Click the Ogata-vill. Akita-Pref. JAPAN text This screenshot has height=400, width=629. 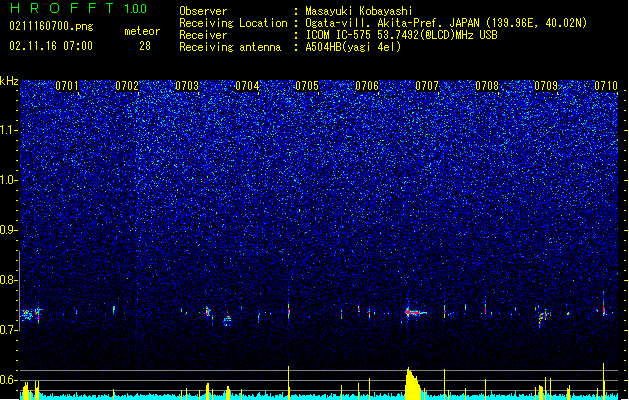point(392,23)
